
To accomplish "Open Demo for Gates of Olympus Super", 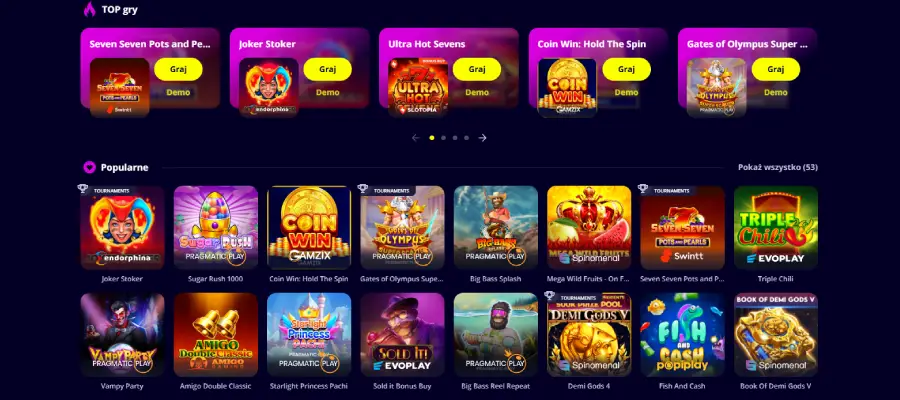I will tap(775, 92).
